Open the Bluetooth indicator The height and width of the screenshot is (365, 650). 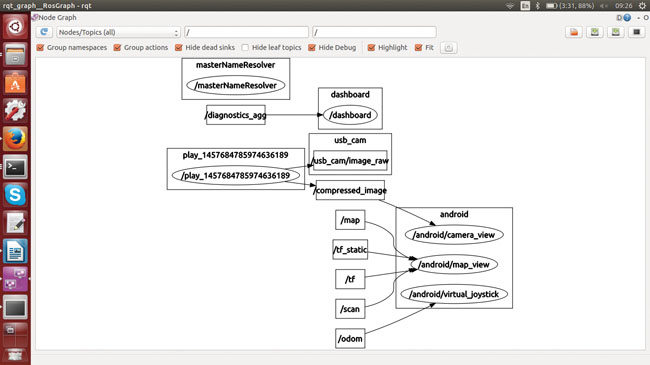tap(538, 5)
